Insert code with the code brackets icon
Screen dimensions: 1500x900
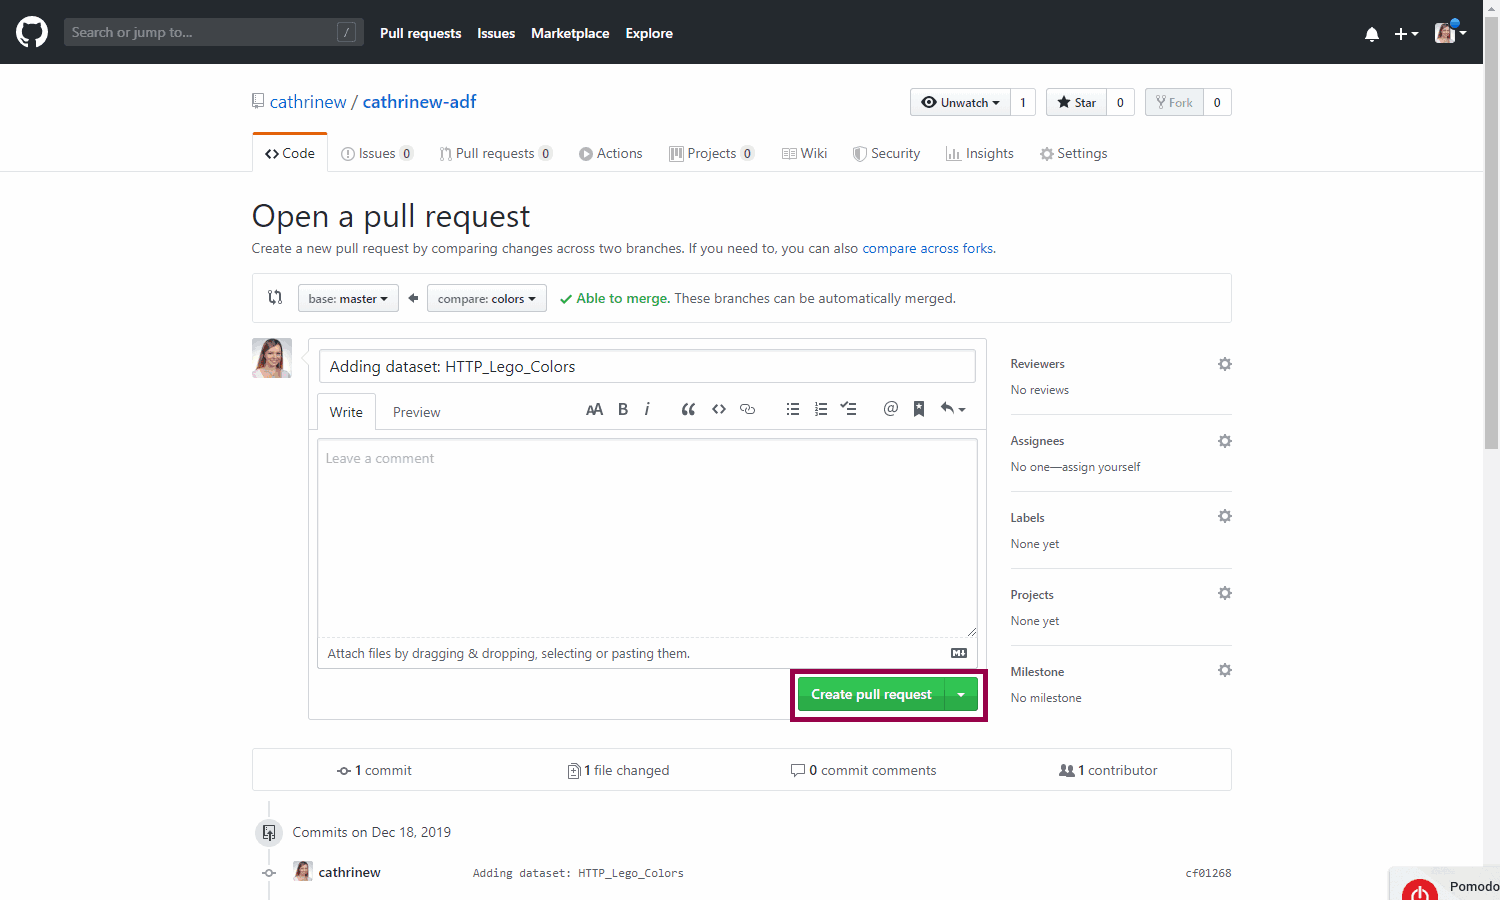point(718,409)
